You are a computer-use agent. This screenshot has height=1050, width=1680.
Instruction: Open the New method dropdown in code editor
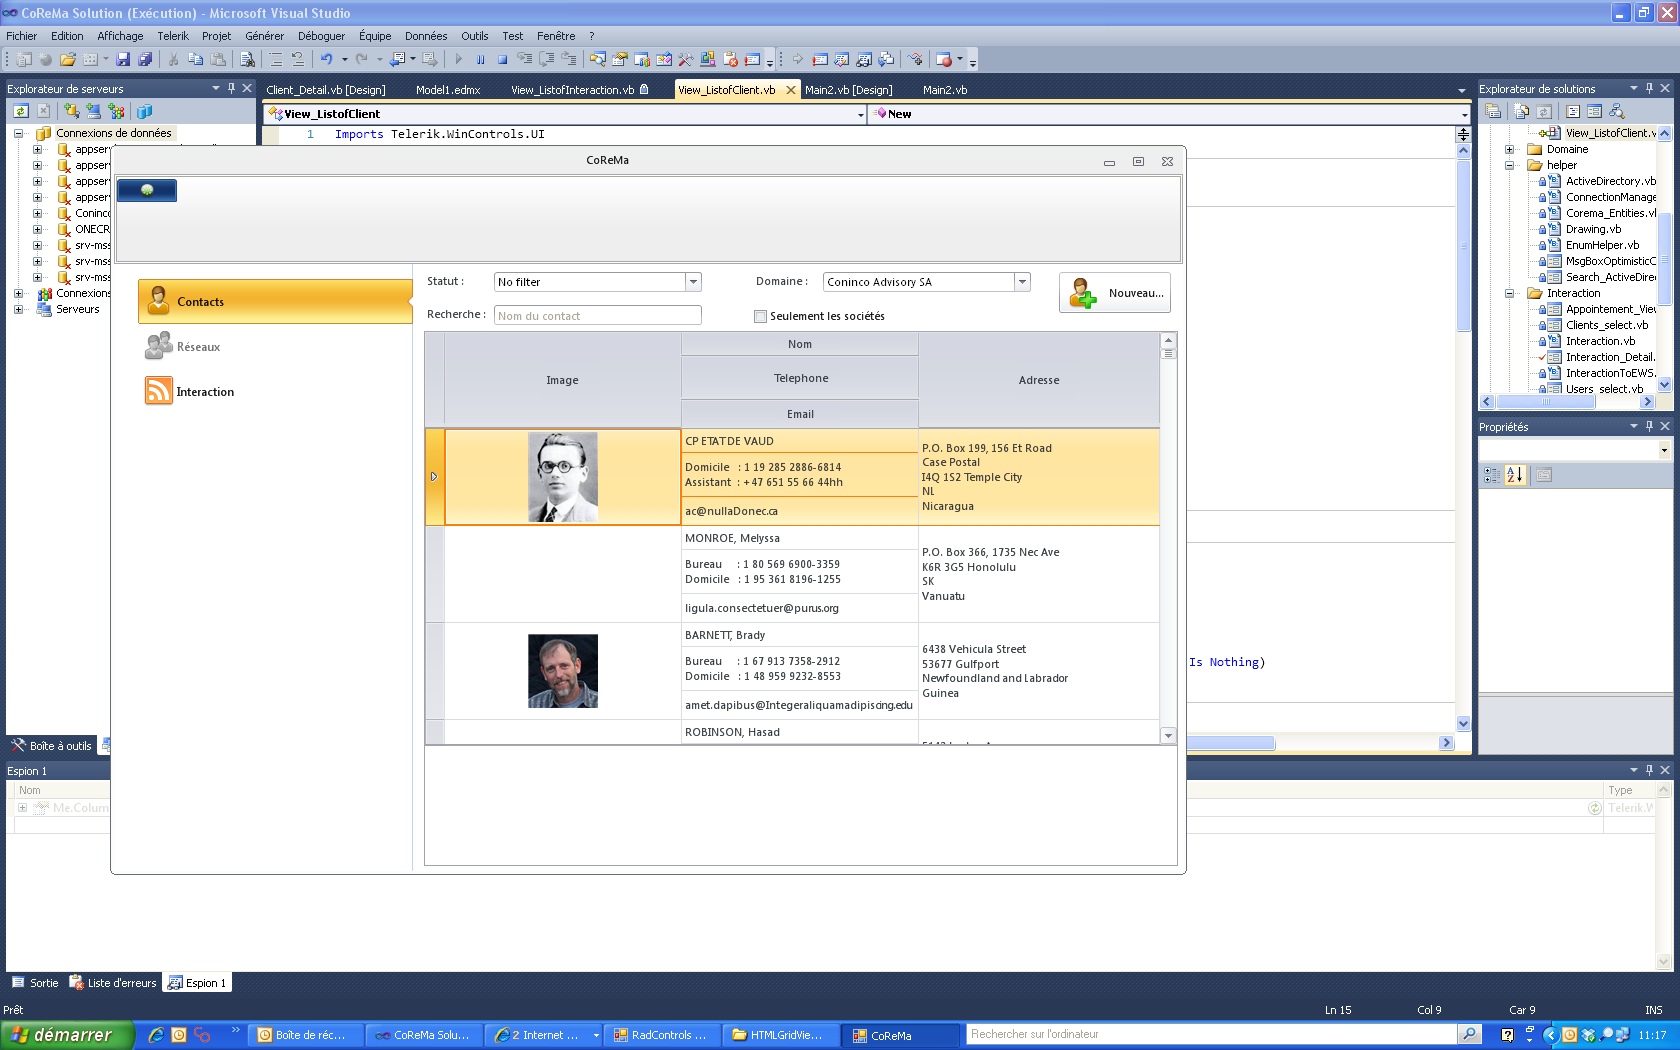pyautogui.click(x=1464, y=114)
